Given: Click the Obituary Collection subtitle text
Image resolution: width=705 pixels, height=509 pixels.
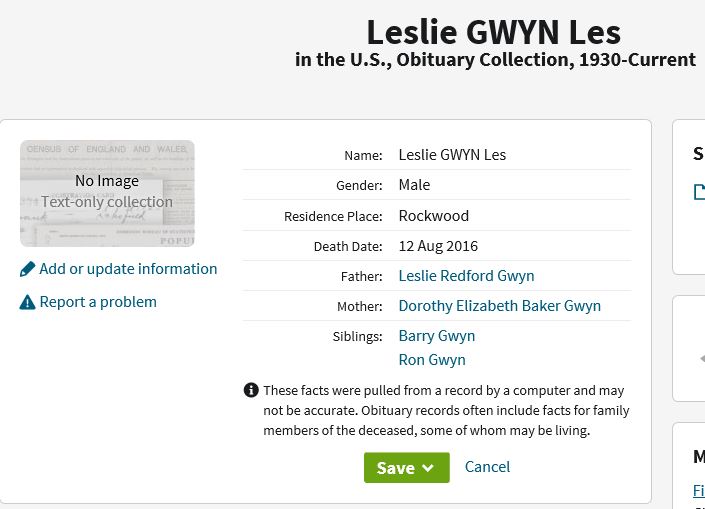Looking at the screenshot, I should (x=495, y=60).
